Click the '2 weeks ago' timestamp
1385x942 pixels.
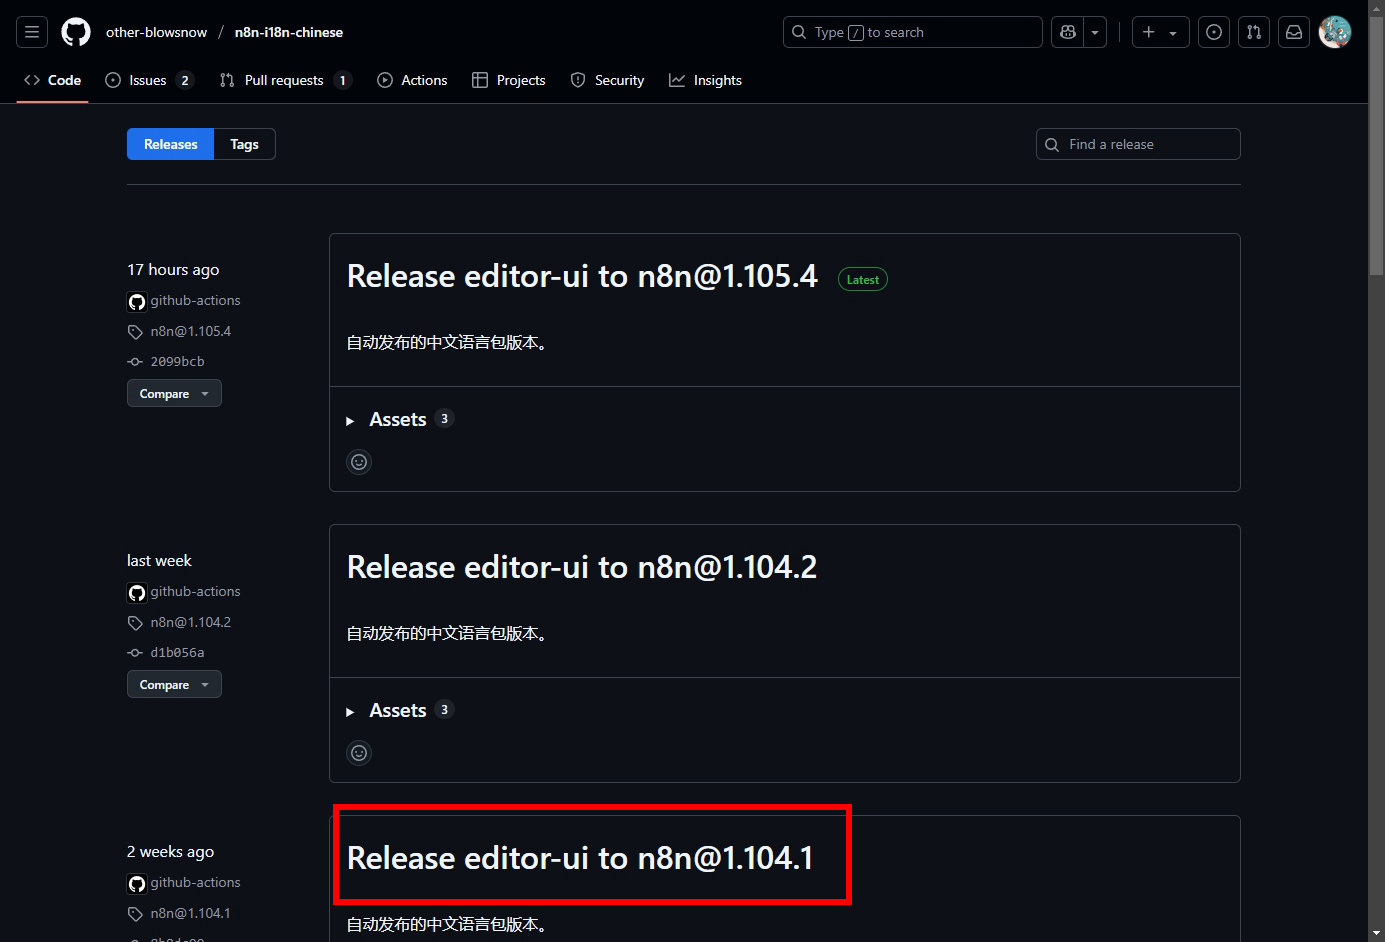tap(170, 851)
